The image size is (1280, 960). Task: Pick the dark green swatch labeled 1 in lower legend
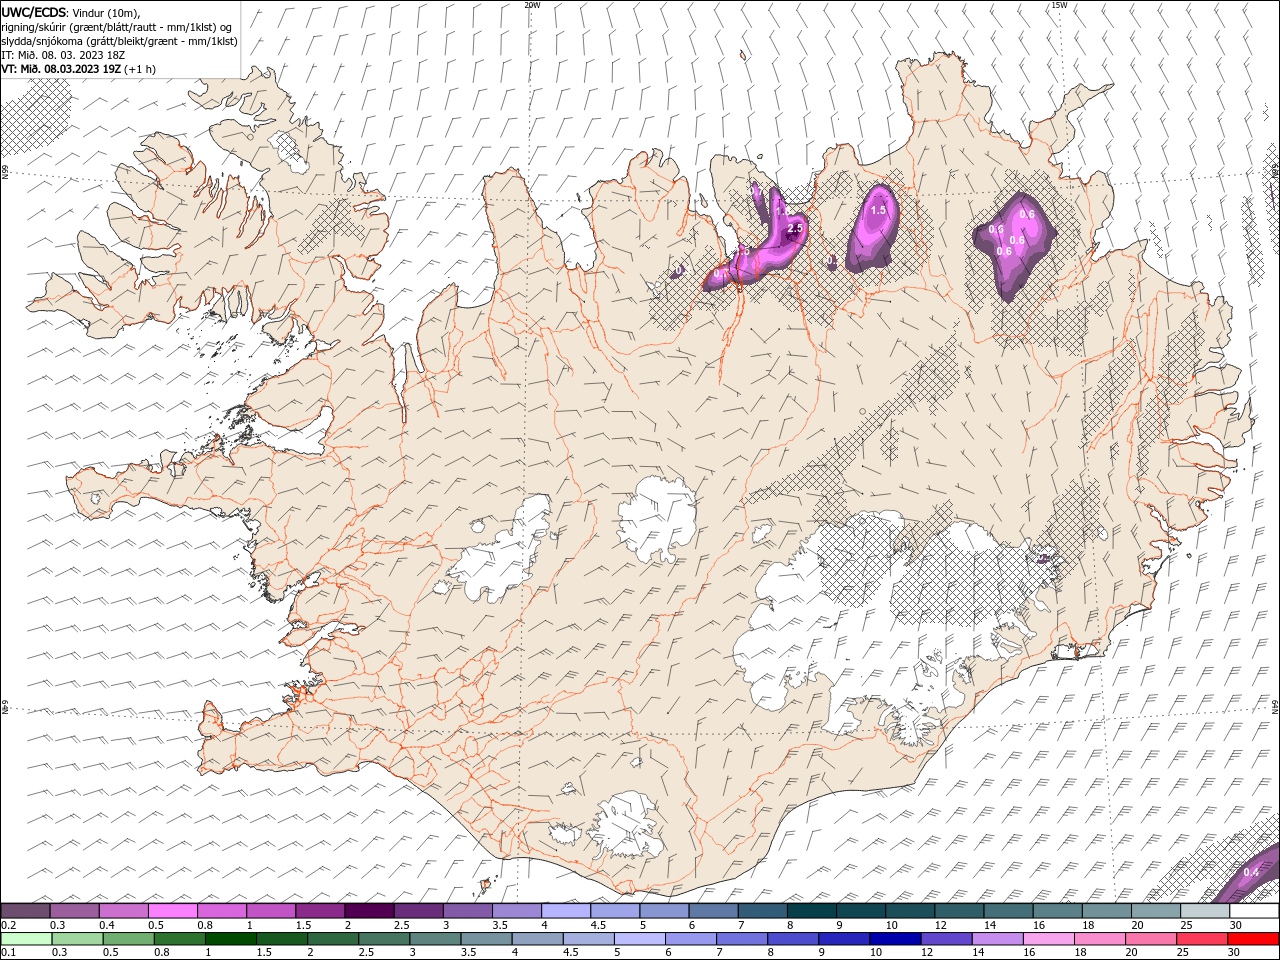click(231, 939)
